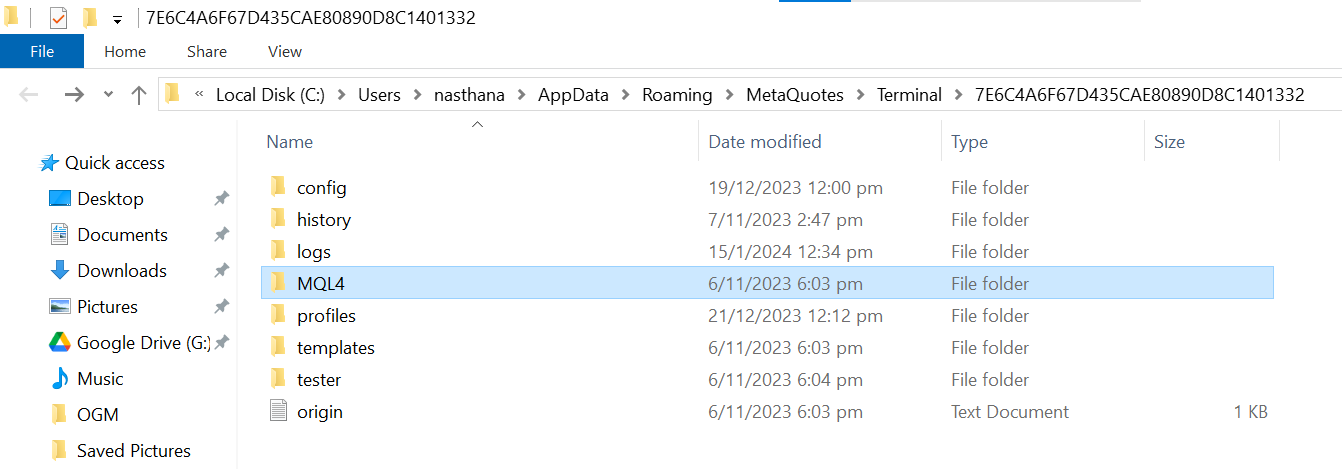
Task: Click the AppData breadcrumb segment
Action: coord(573,95)
